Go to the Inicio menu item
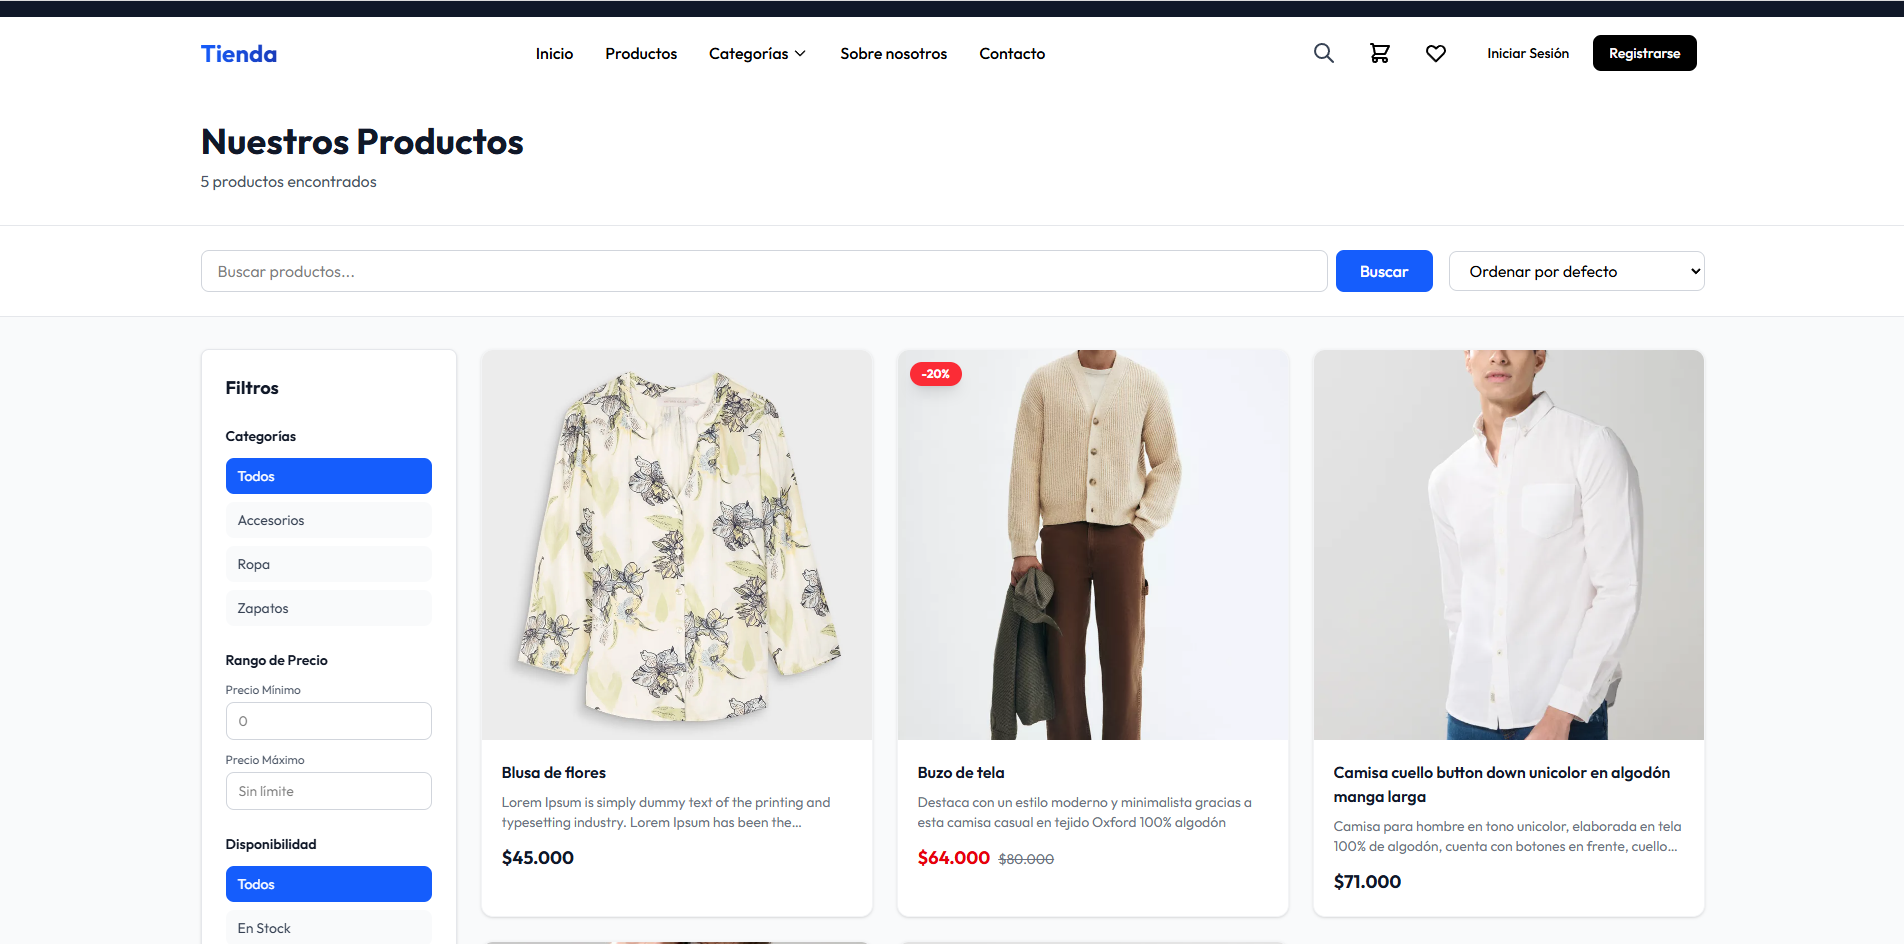The width and height of the screenshot is (1904, 944). pyautogui.click(x=554, y=54)
